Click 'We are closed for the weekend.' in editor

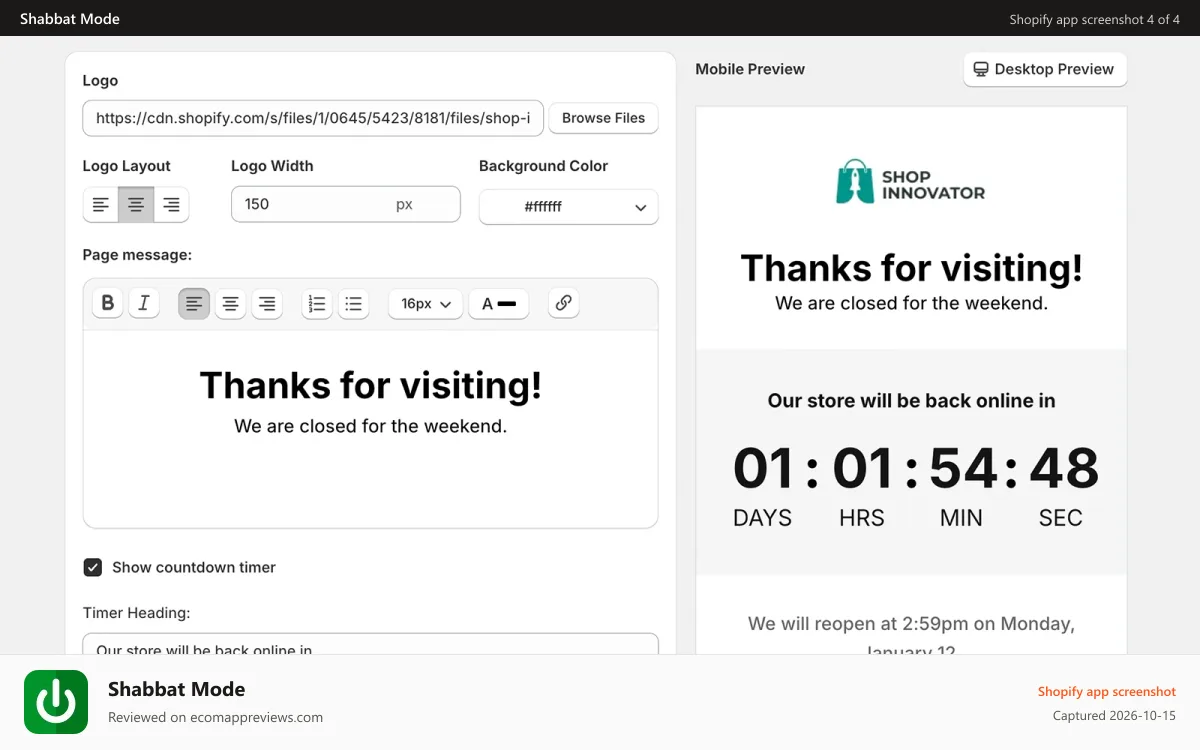coord(370,426)
